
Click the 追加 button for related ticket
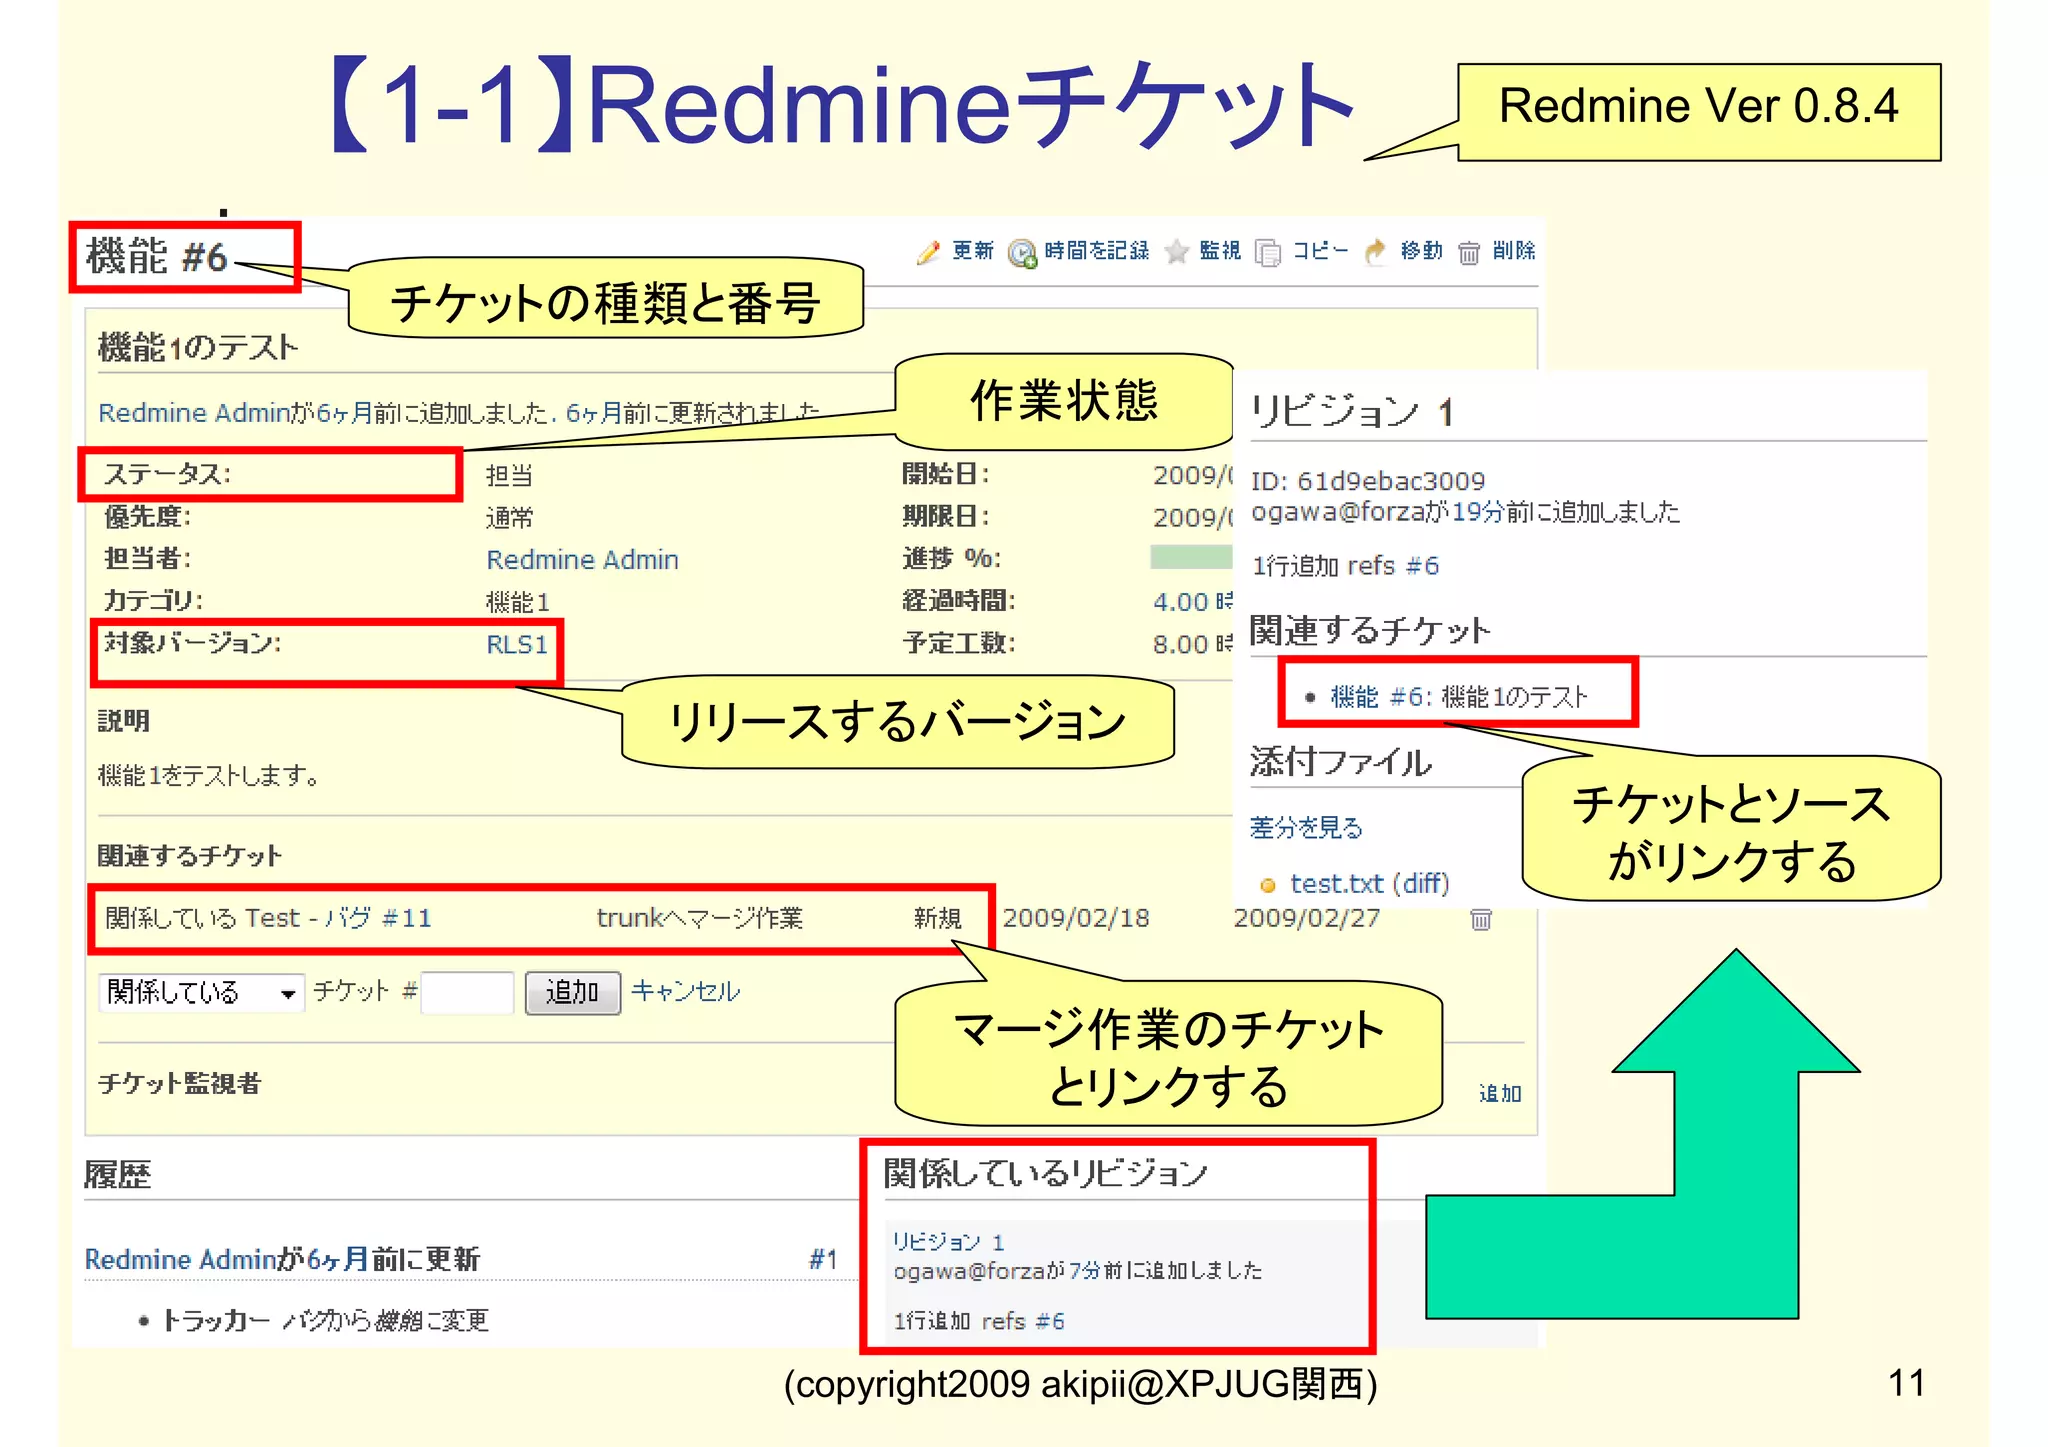coord(572,992)
